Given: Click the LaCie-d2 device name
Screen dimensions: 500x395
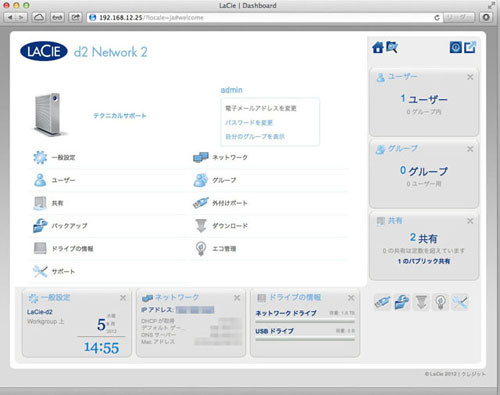Looking at the screenshot, I should pyautogui.click(x=40, y=312).
